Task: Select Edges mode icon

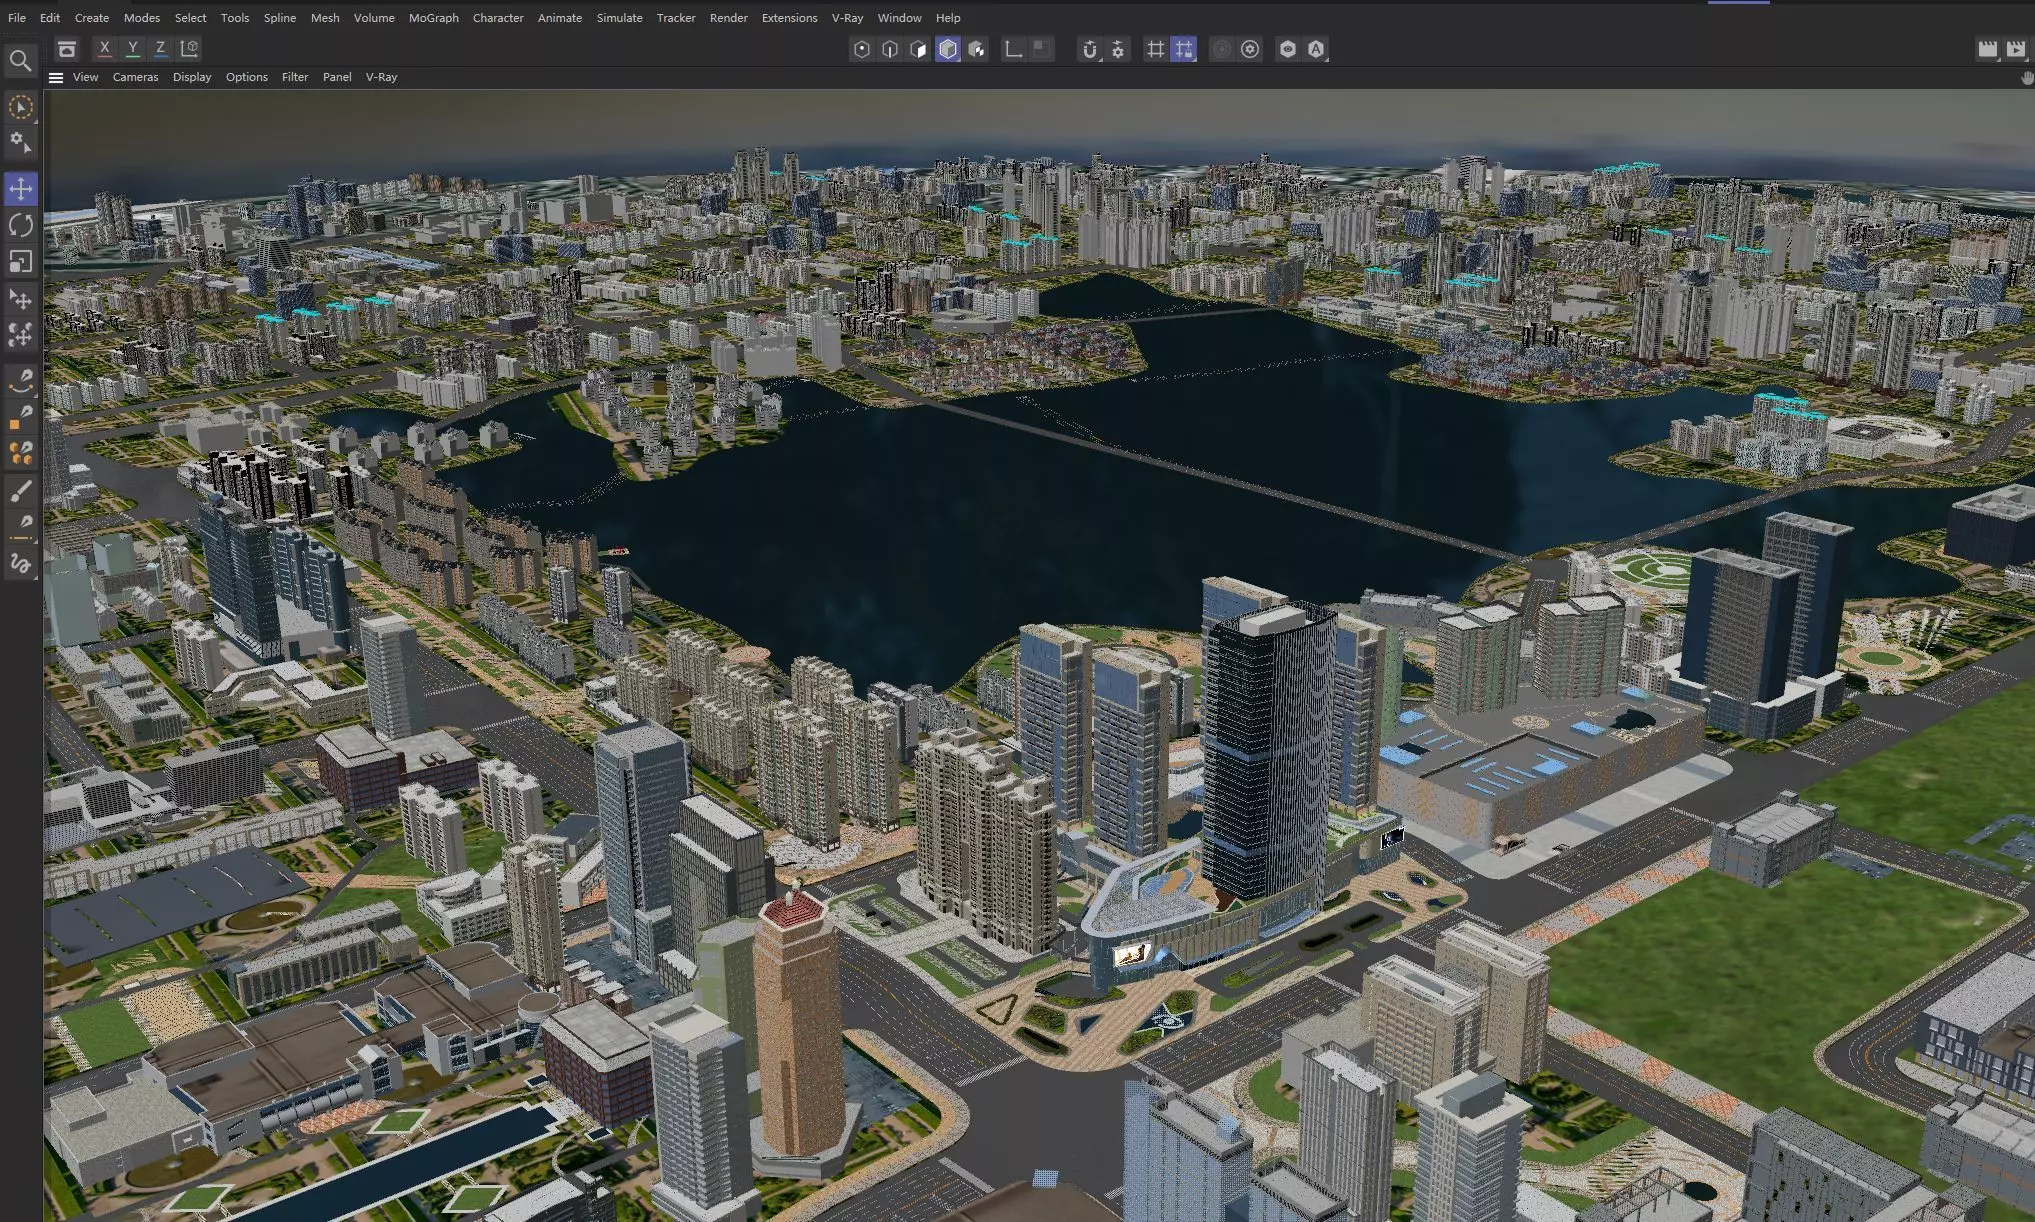Action: tap(890, 49)
